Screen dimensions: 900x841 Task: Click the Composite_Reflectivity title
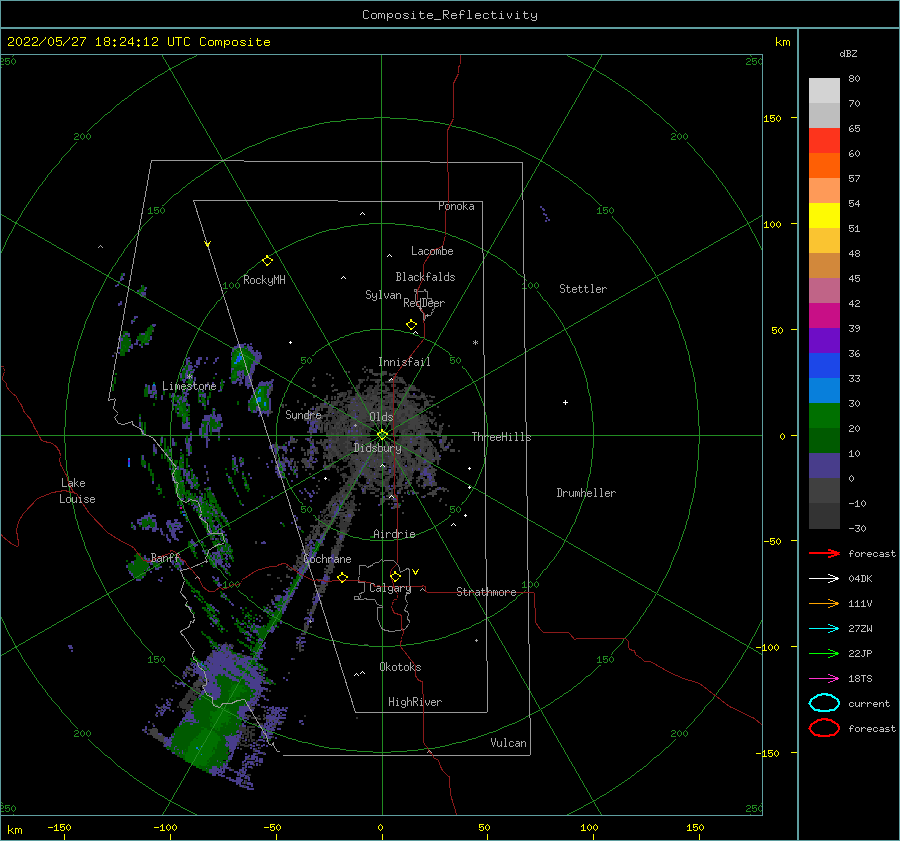click(x=450, y=15)
